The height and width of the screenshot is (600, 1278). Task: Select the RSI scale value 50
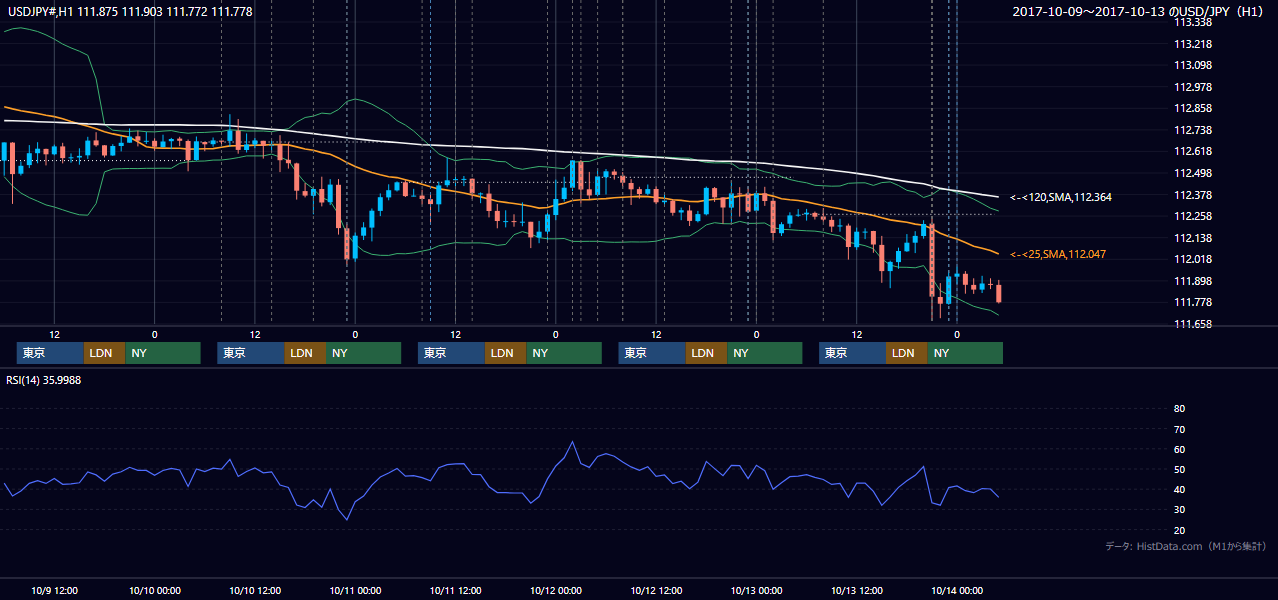pyautogui.click(x=1179, y=469)
